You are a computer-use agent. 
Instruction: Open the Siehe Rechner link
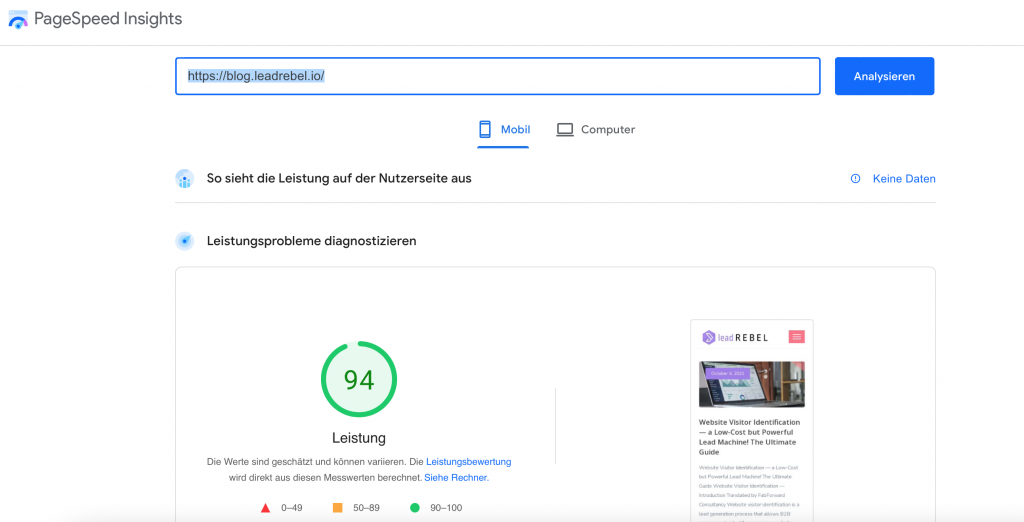456,478
